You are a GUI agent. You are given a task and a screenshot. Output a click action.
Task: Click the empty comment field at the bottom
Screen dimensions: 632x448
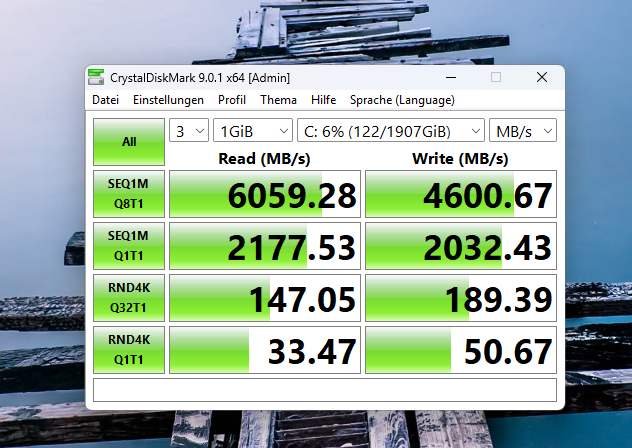click(x=325, y=390)
